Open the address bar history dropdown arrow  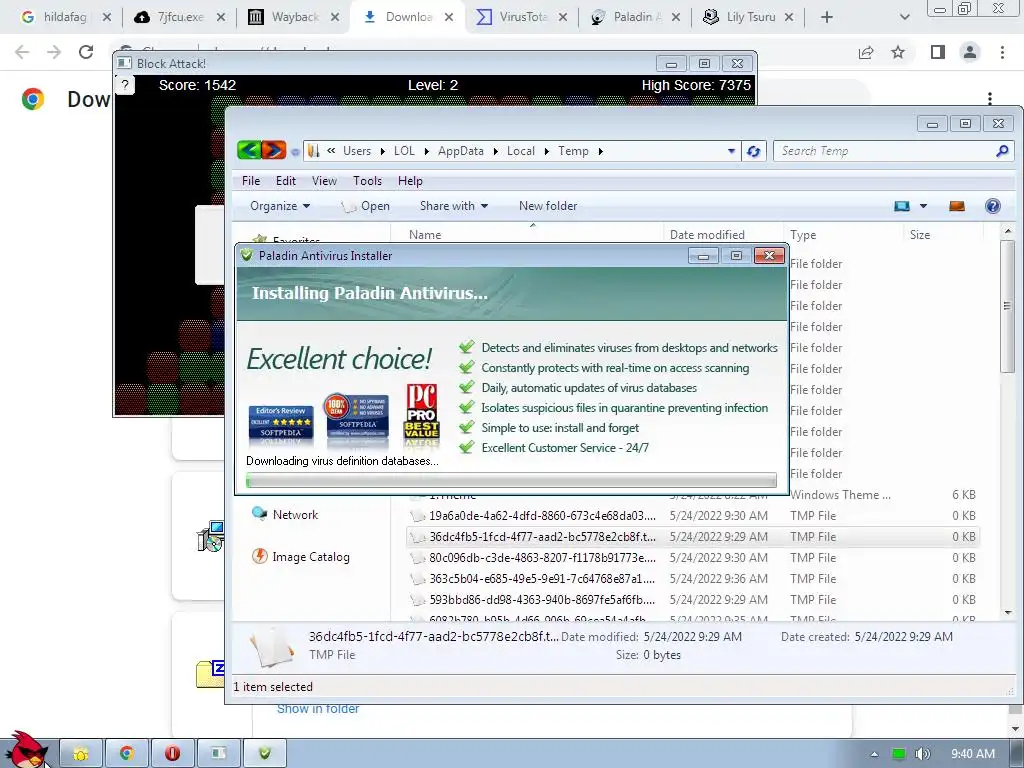click(731, 152)
